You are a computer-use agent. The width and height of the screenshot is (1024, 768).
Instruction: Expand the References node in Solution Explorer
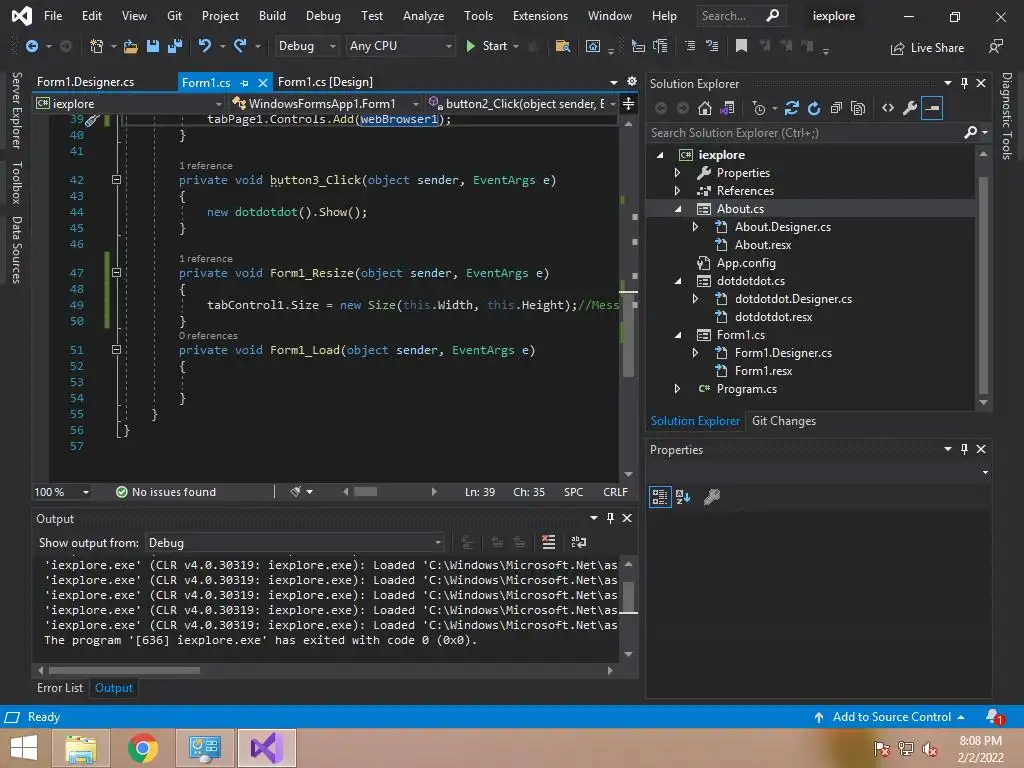(678, 191)
